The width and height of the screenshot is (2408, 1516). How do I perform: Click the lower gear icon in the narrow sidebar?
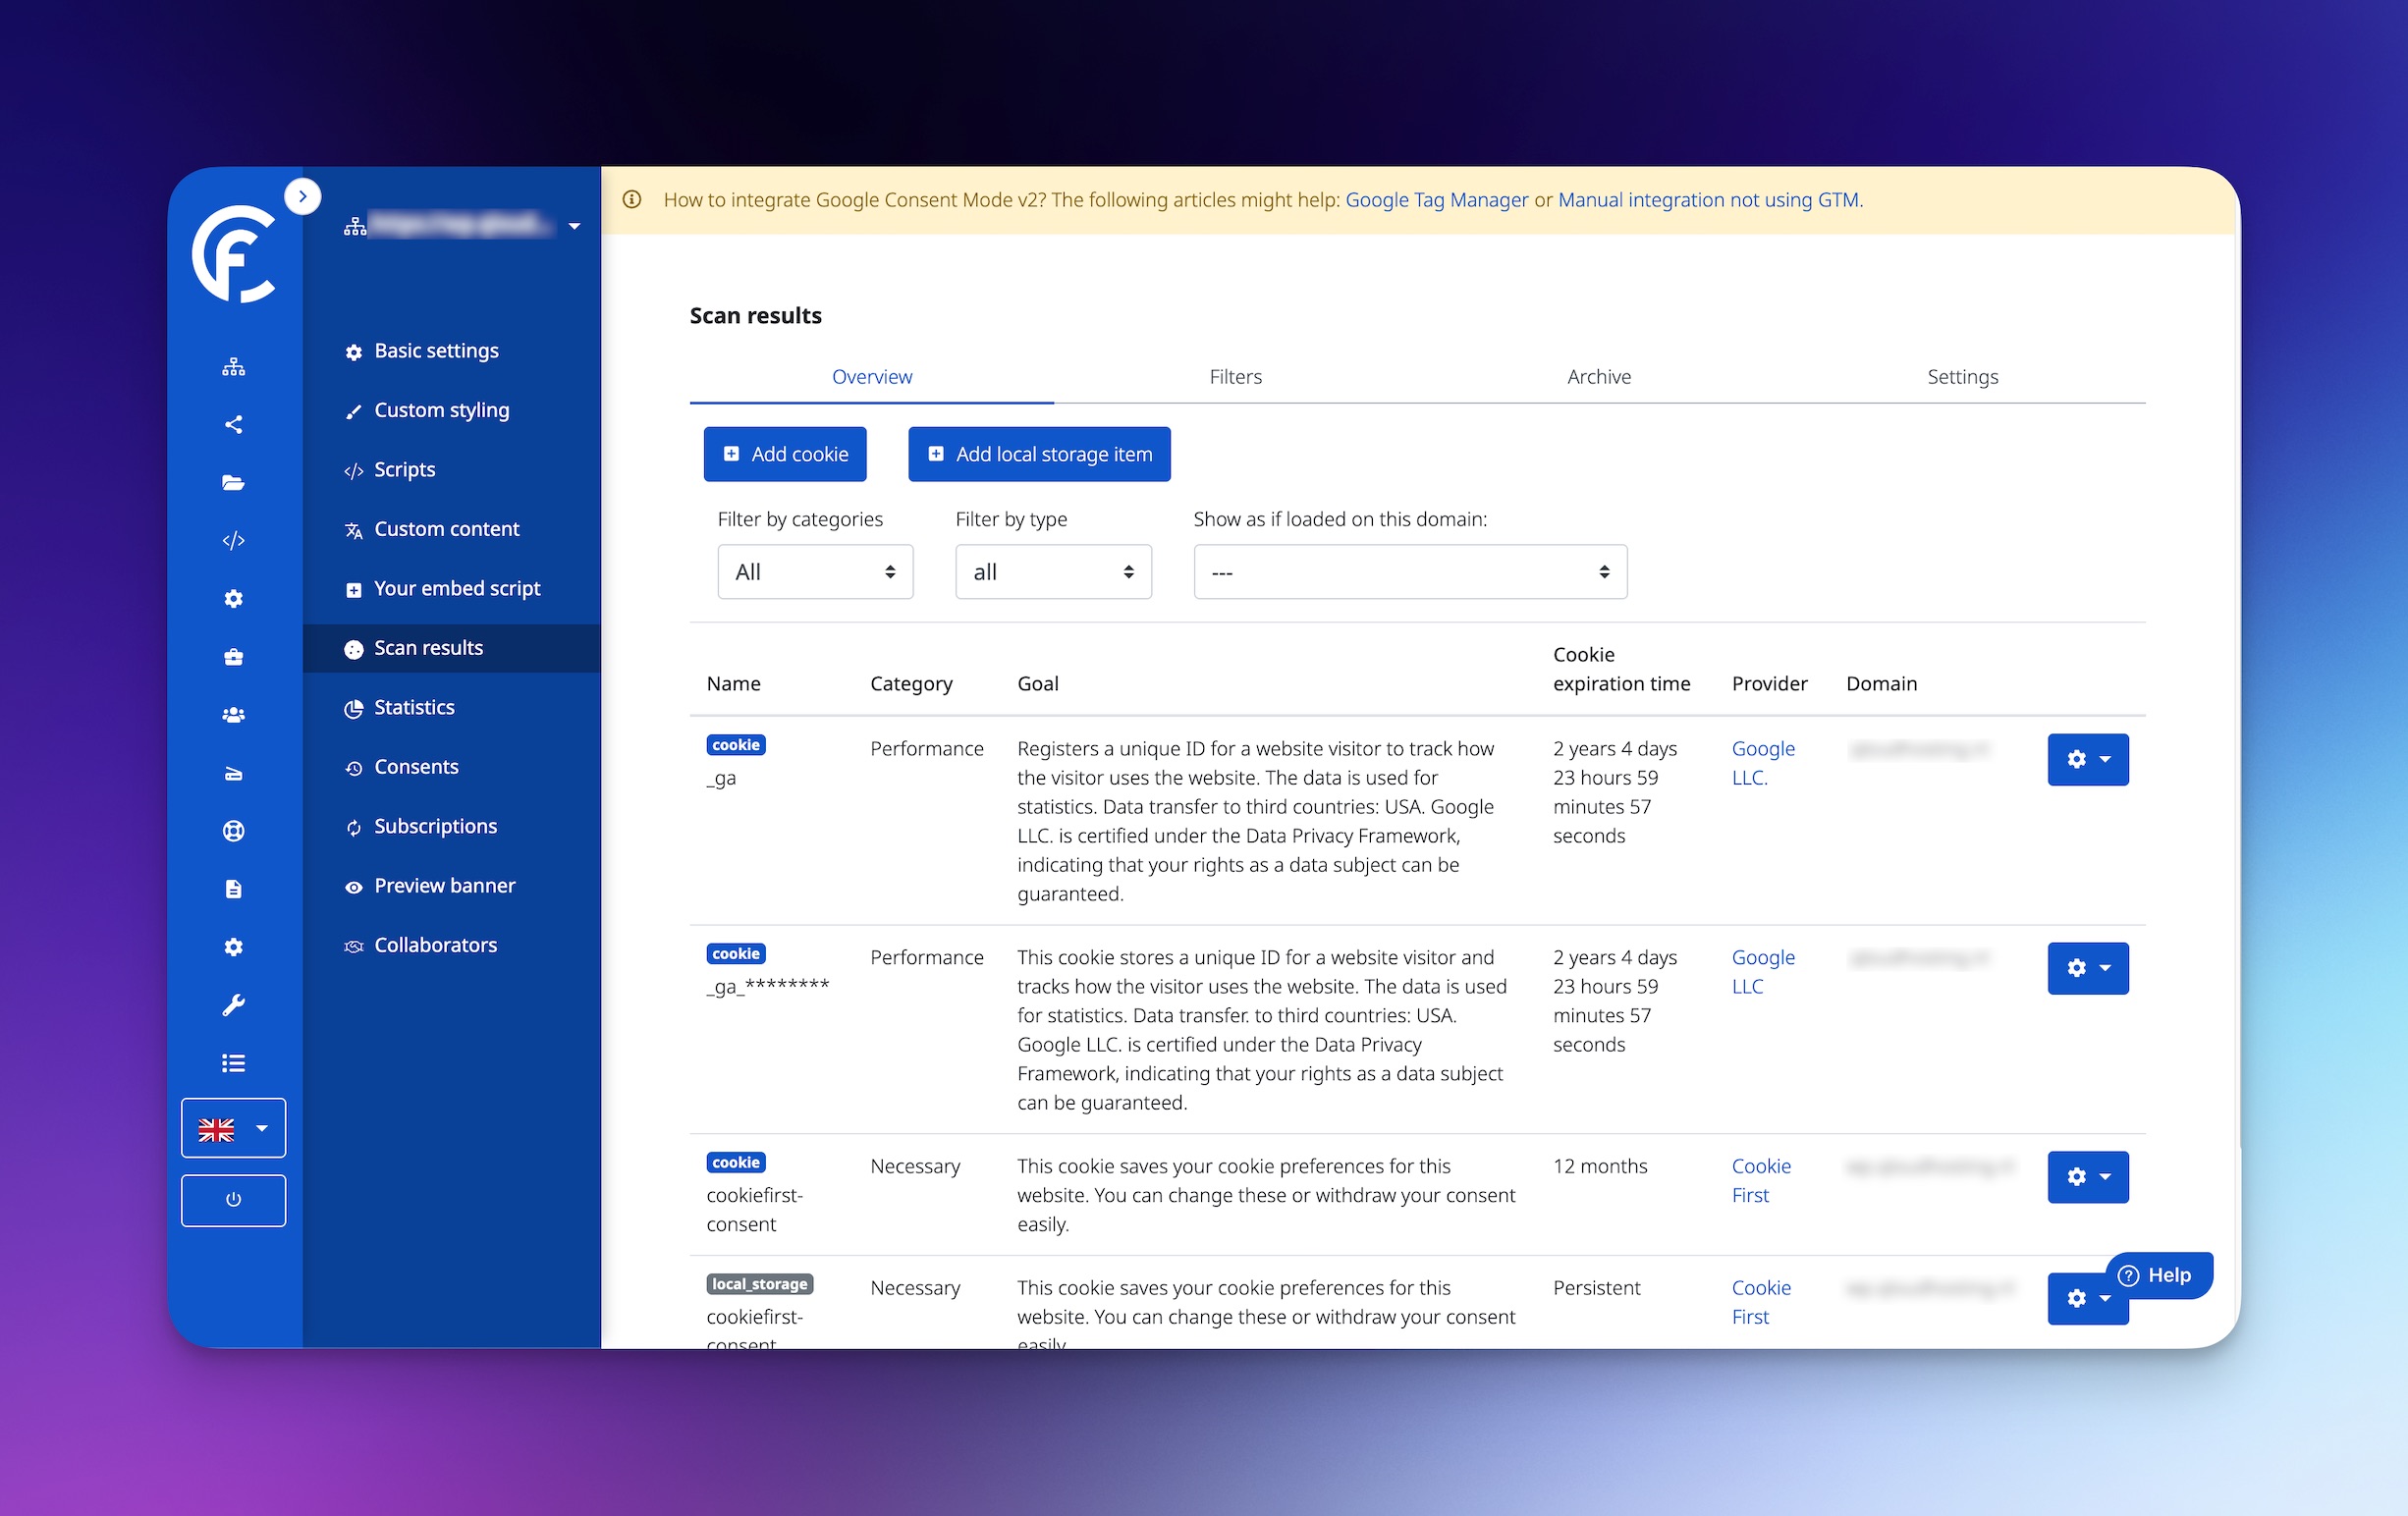tap(233, 947)
